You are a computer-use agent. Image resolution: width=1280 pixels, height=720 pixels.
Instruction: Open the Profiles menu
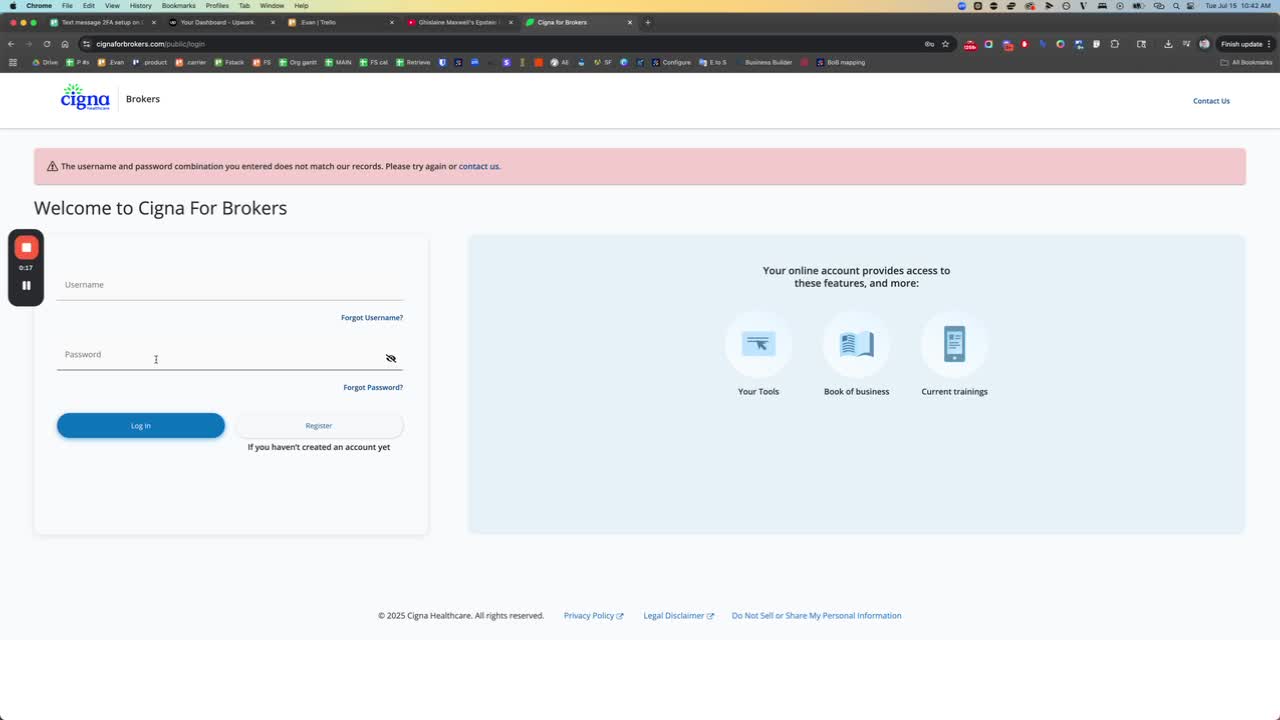(x=217, y=6)
